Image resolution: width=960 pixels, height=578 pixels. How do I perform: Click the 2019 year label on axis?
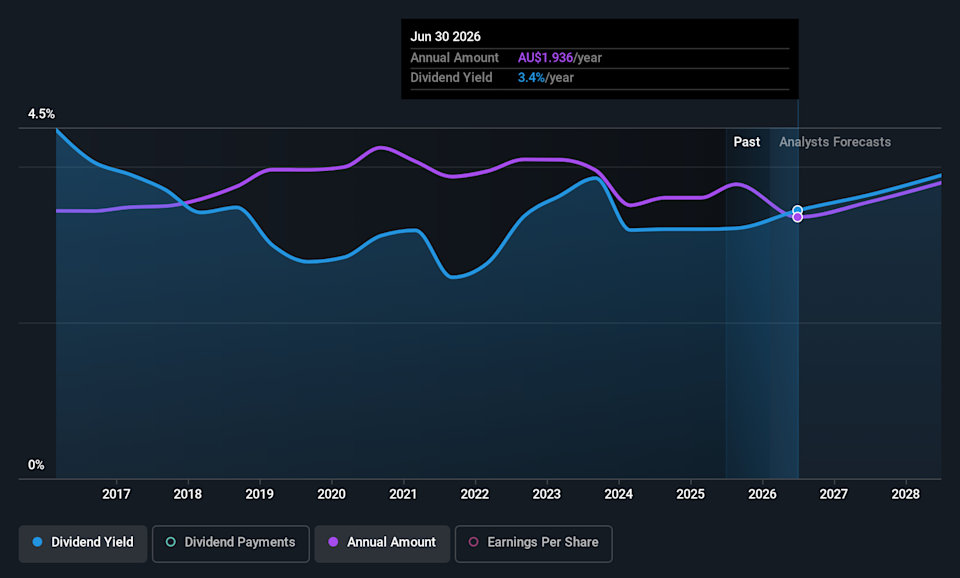click(259, 494)
